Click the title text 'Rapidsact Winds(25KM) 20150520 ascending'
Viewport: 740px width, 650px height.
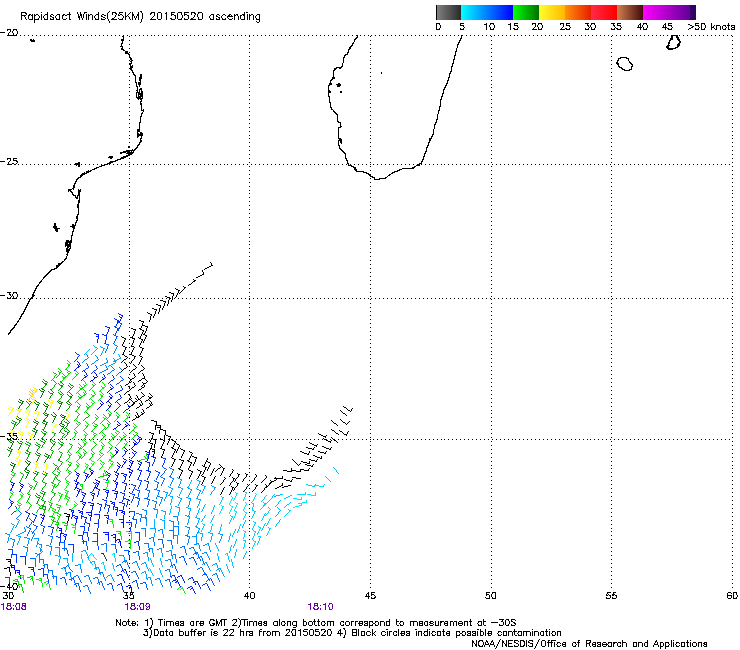pos(140,16)
